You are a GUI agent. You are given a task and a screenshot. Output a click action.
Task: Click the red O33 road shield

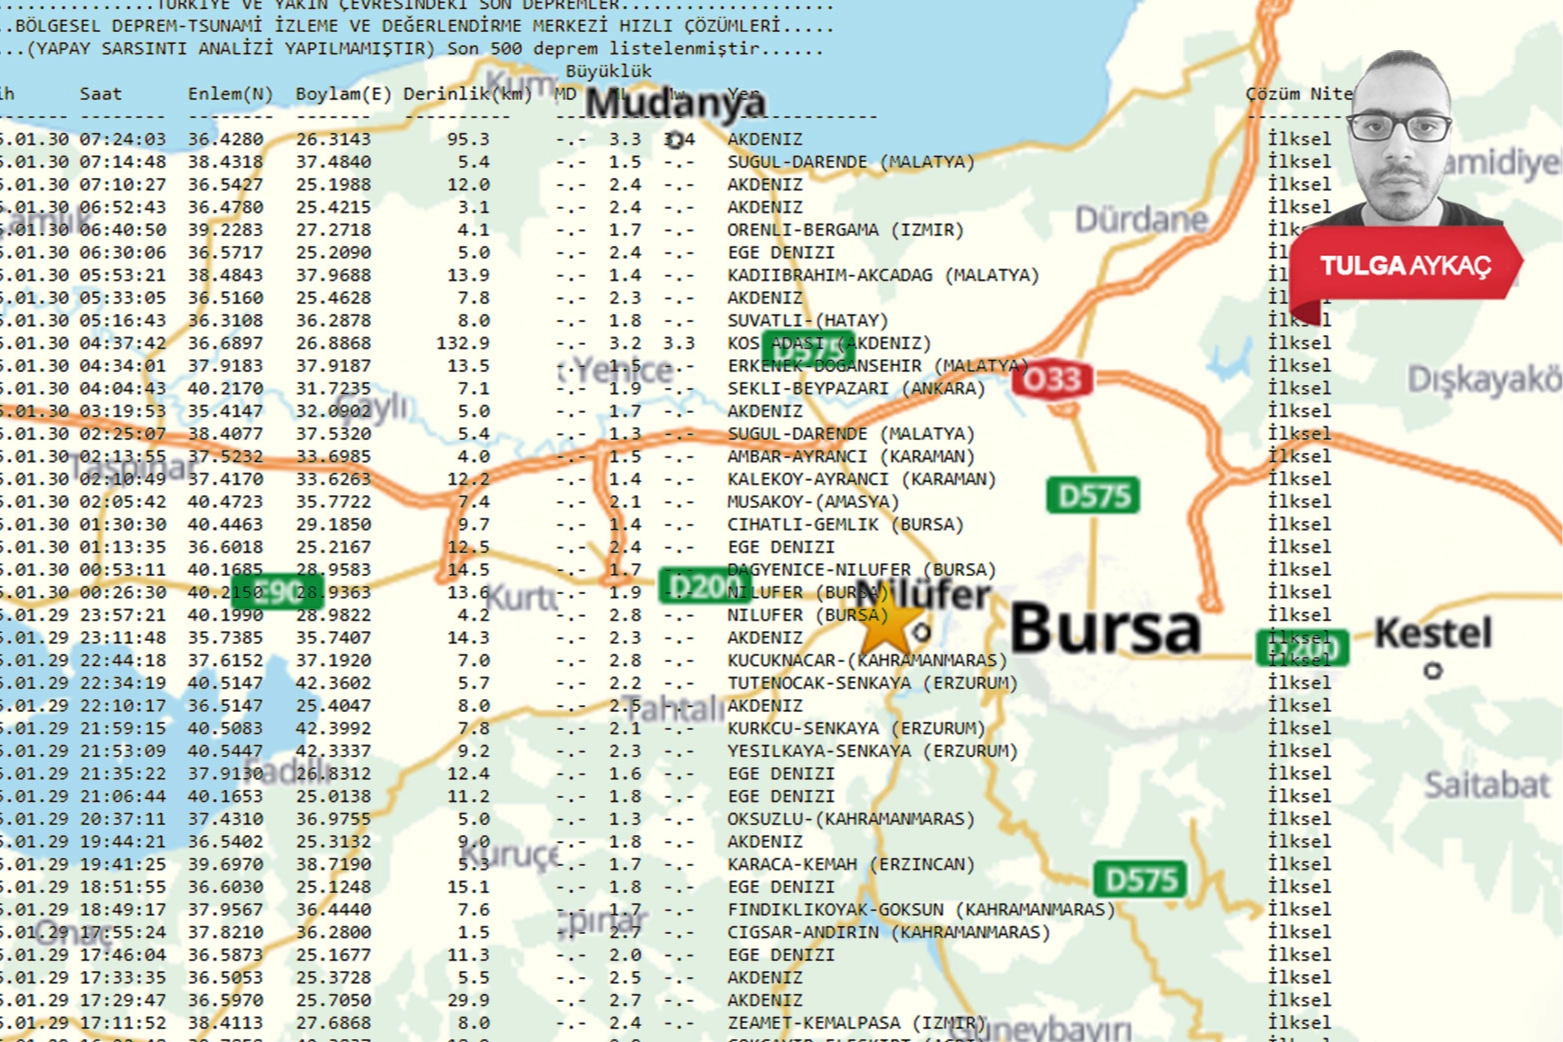[1052, 379]
